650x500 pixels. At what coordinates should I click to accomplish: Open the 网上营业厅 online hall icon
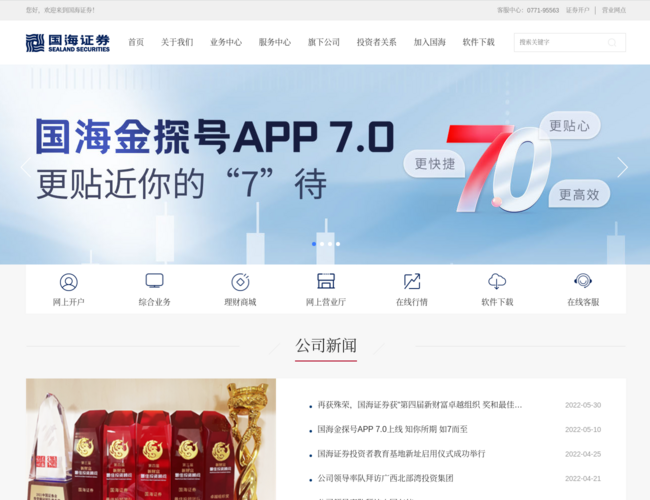[326, 282]
